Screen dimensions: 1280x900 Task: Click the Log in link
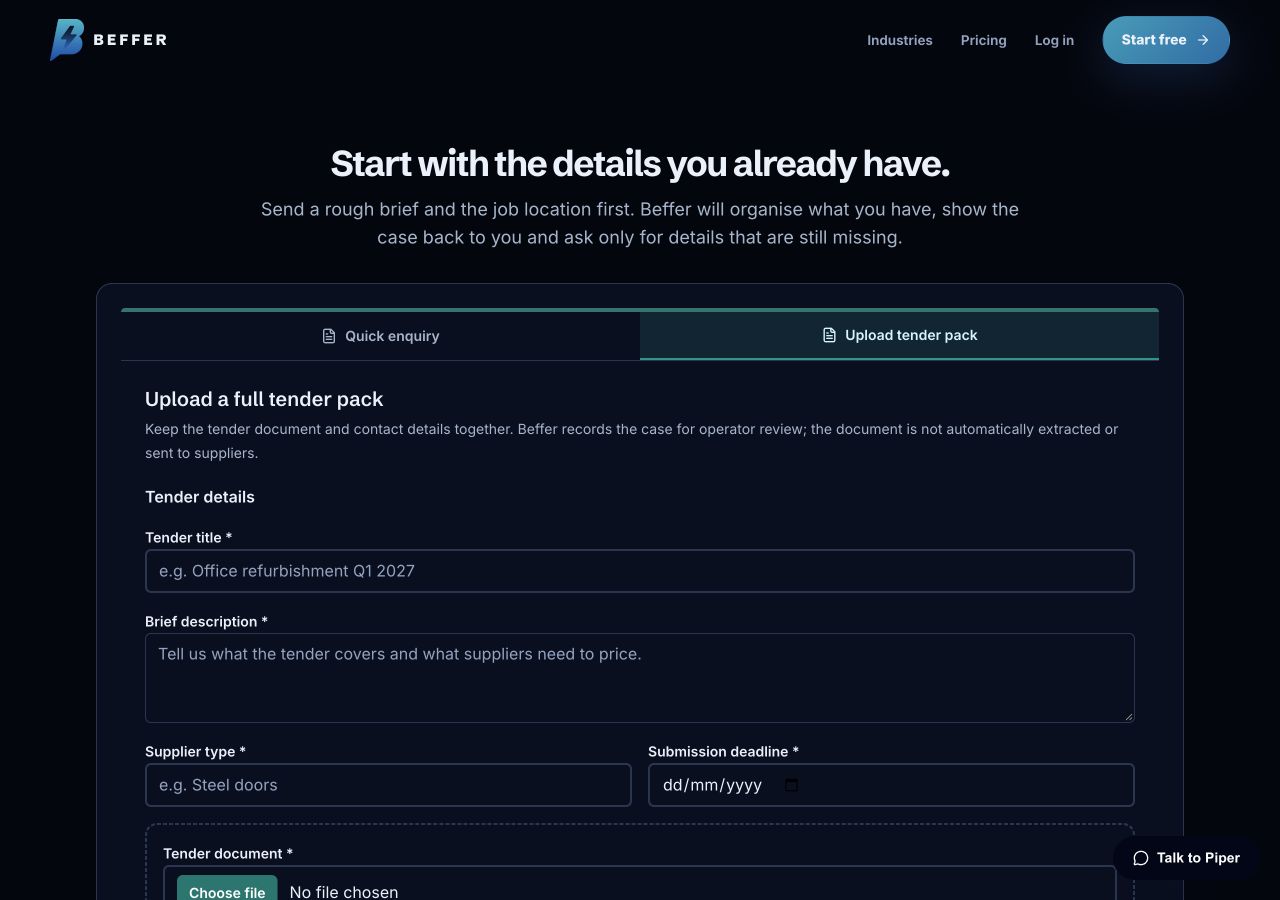[x=1054, y=40]
